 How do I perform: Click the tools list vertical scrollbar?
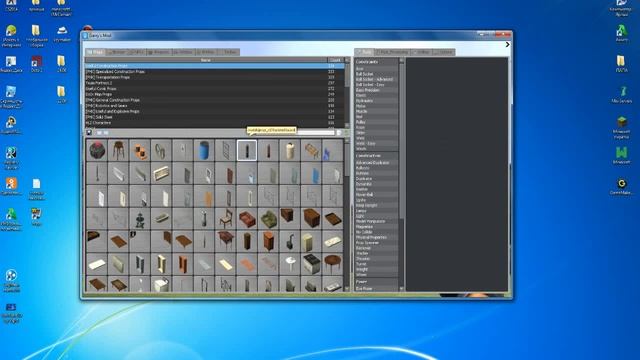pyautogui.click(x=401, y=174)
